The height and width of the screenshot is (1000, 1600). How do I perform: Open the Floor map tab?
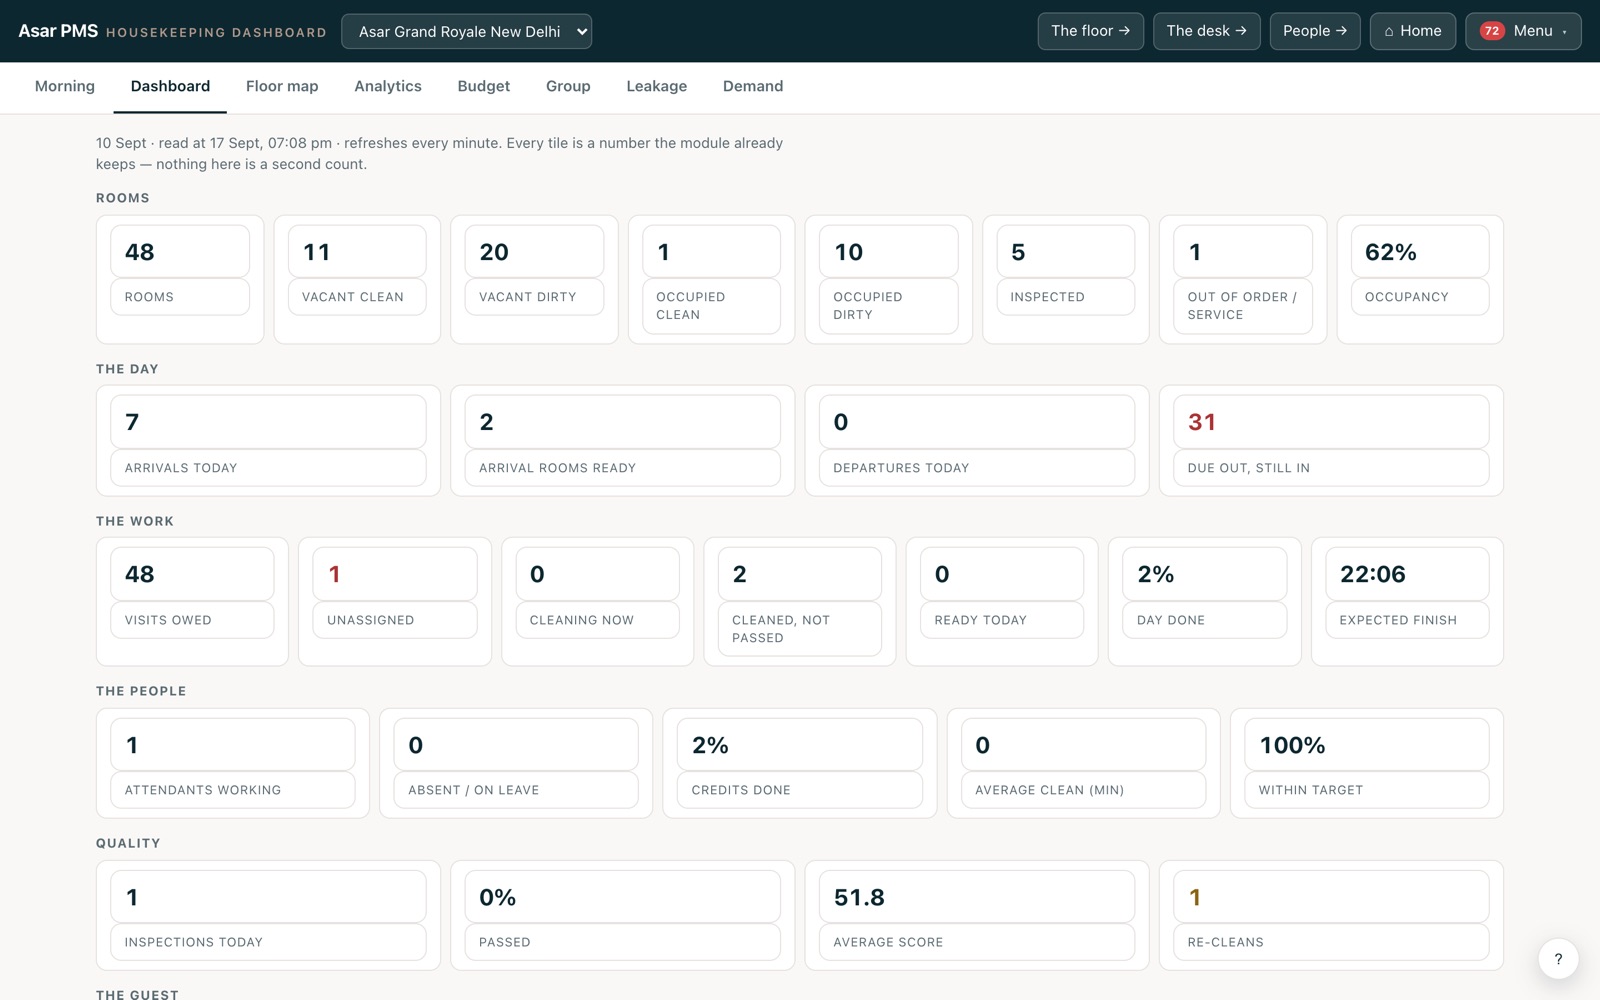pyautogui.click(x=282, y=87)
